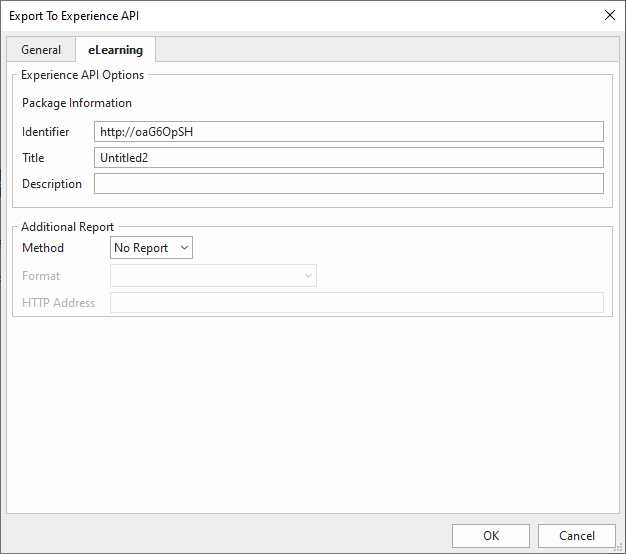Click the Identifier label

coord(46,132)
